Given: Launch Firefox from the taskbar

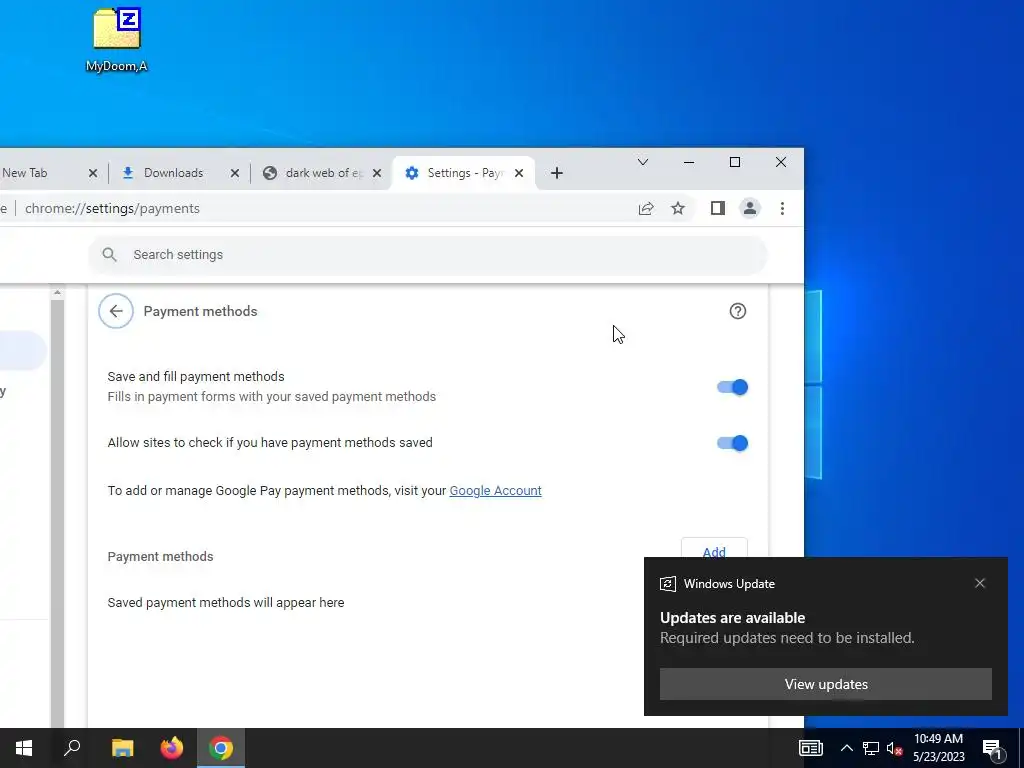Looking at the screenshot, I should point(172,748).
